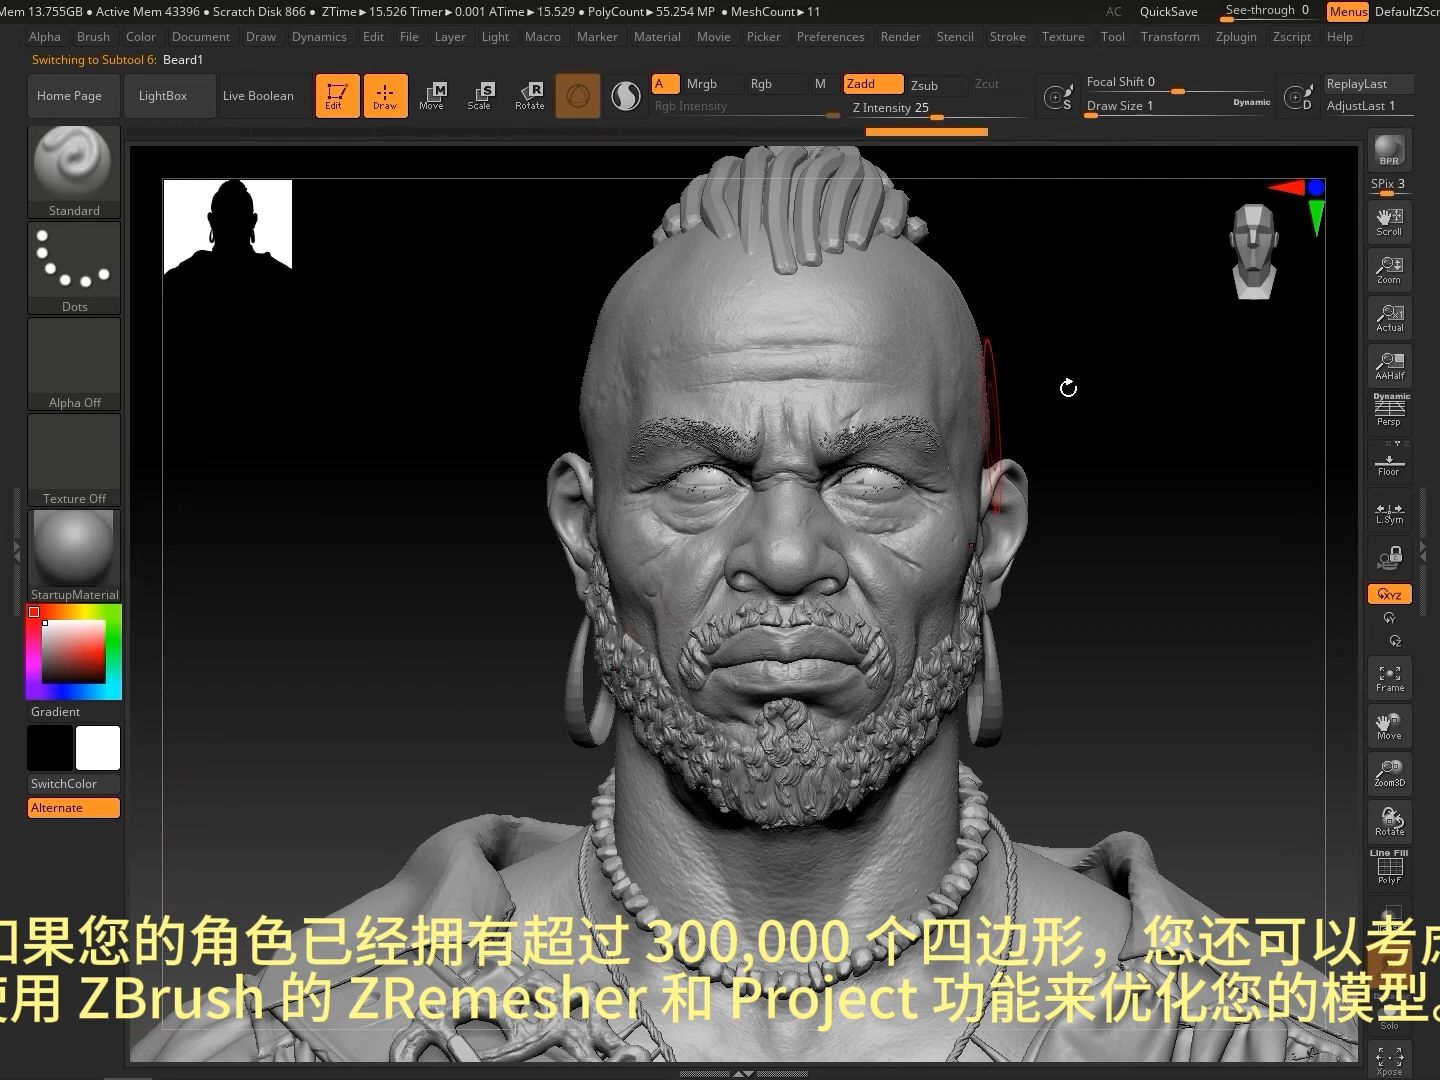Toggle the M material channel
Image resolution: width=1440 pixels, height=1080 pixels.
pyautogui.click(x=820, y=84)
